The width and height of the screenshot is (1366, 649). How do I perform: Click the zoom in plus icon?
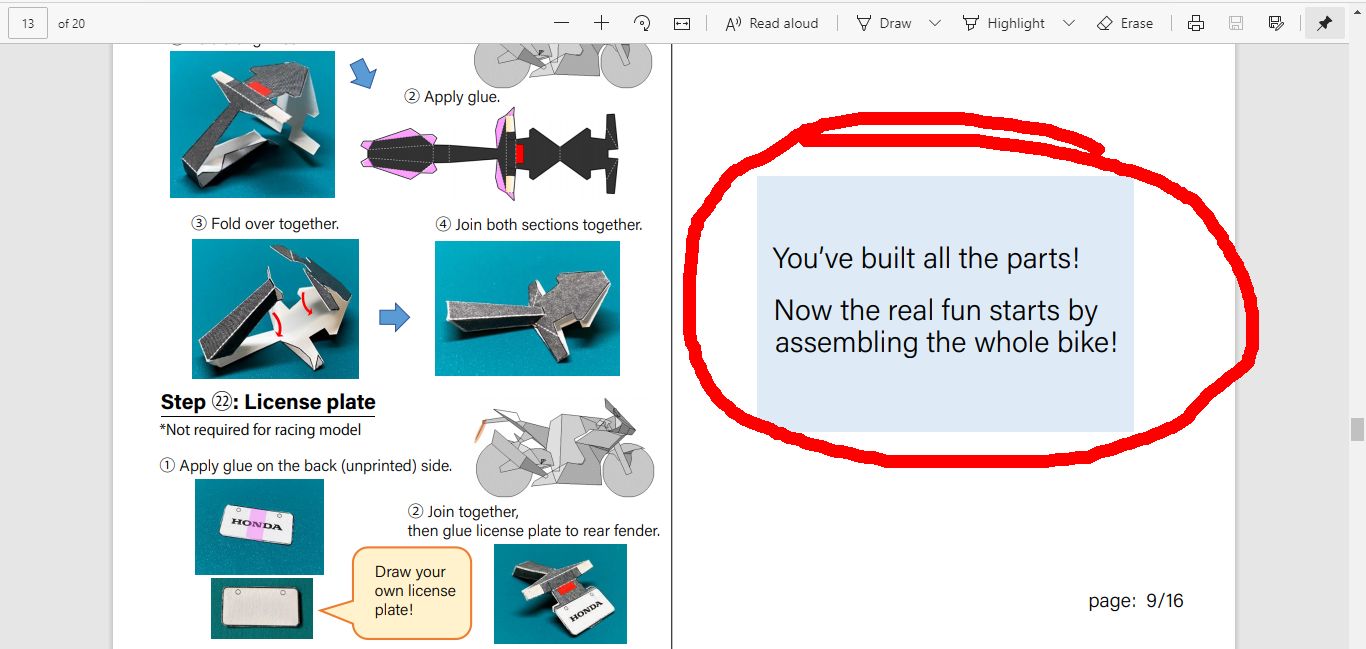[601, 23]
